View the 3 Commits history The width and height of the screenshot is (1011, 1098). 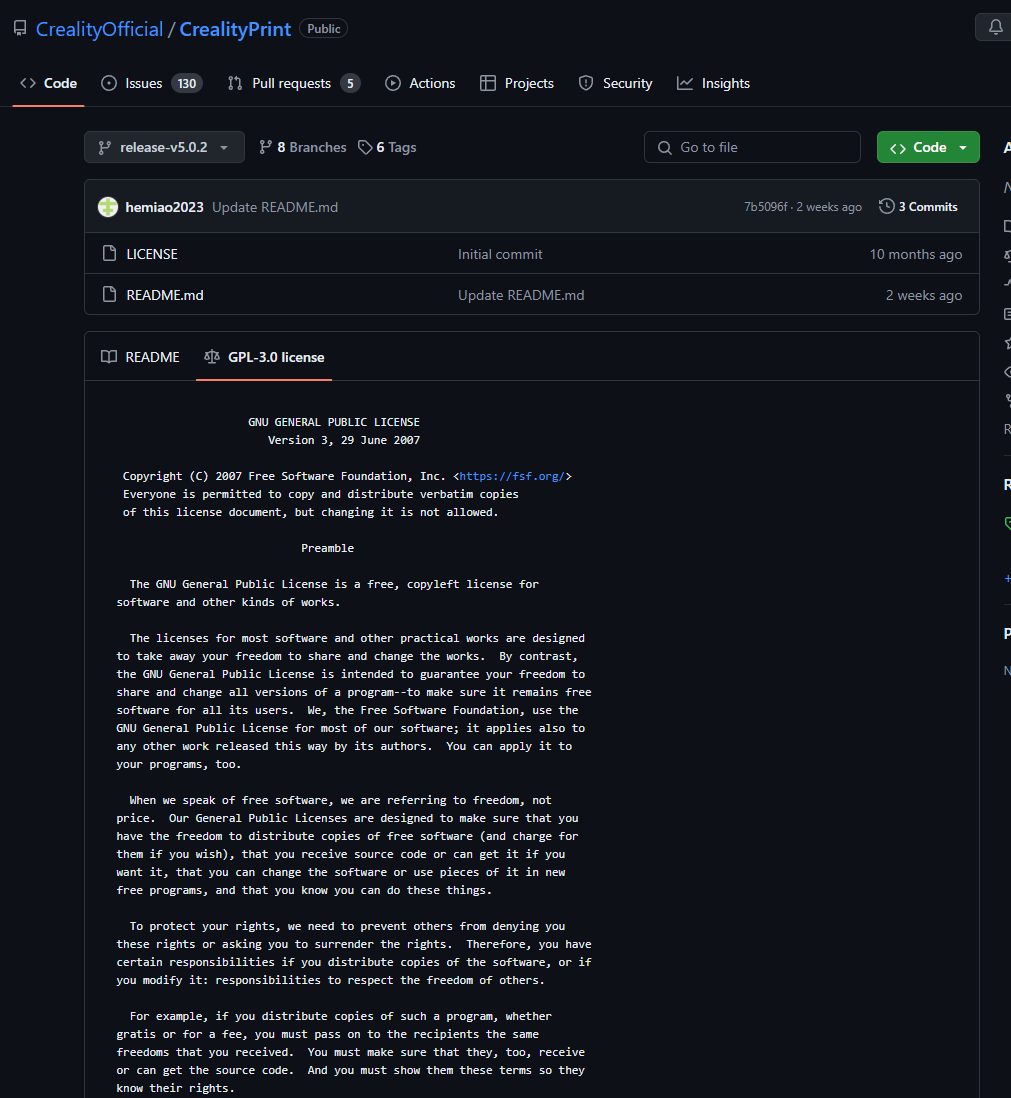(919, 207)
